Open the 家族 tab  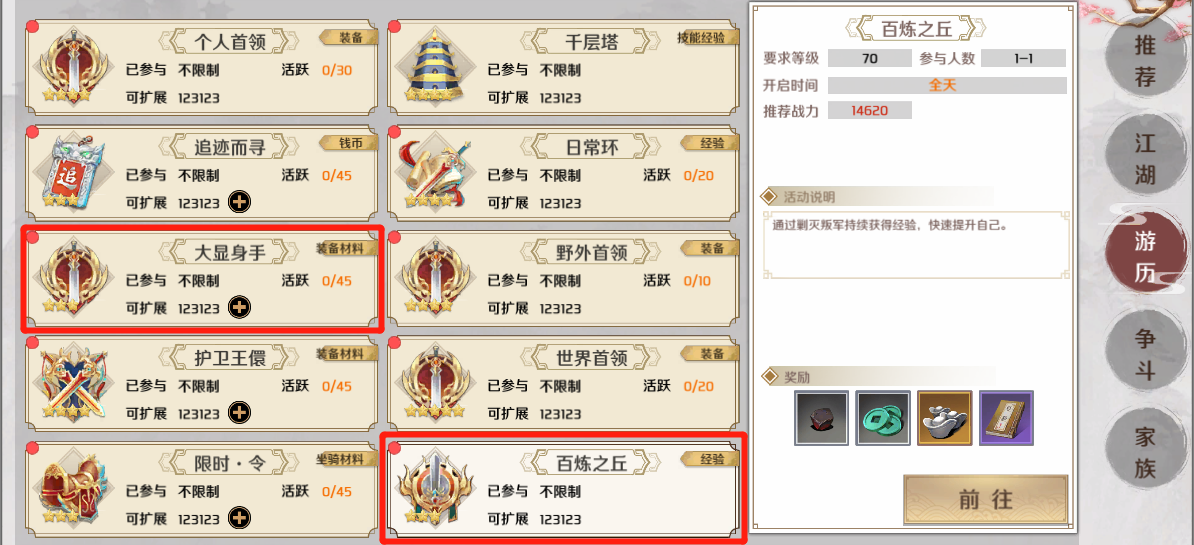[x=1145, y=452]
